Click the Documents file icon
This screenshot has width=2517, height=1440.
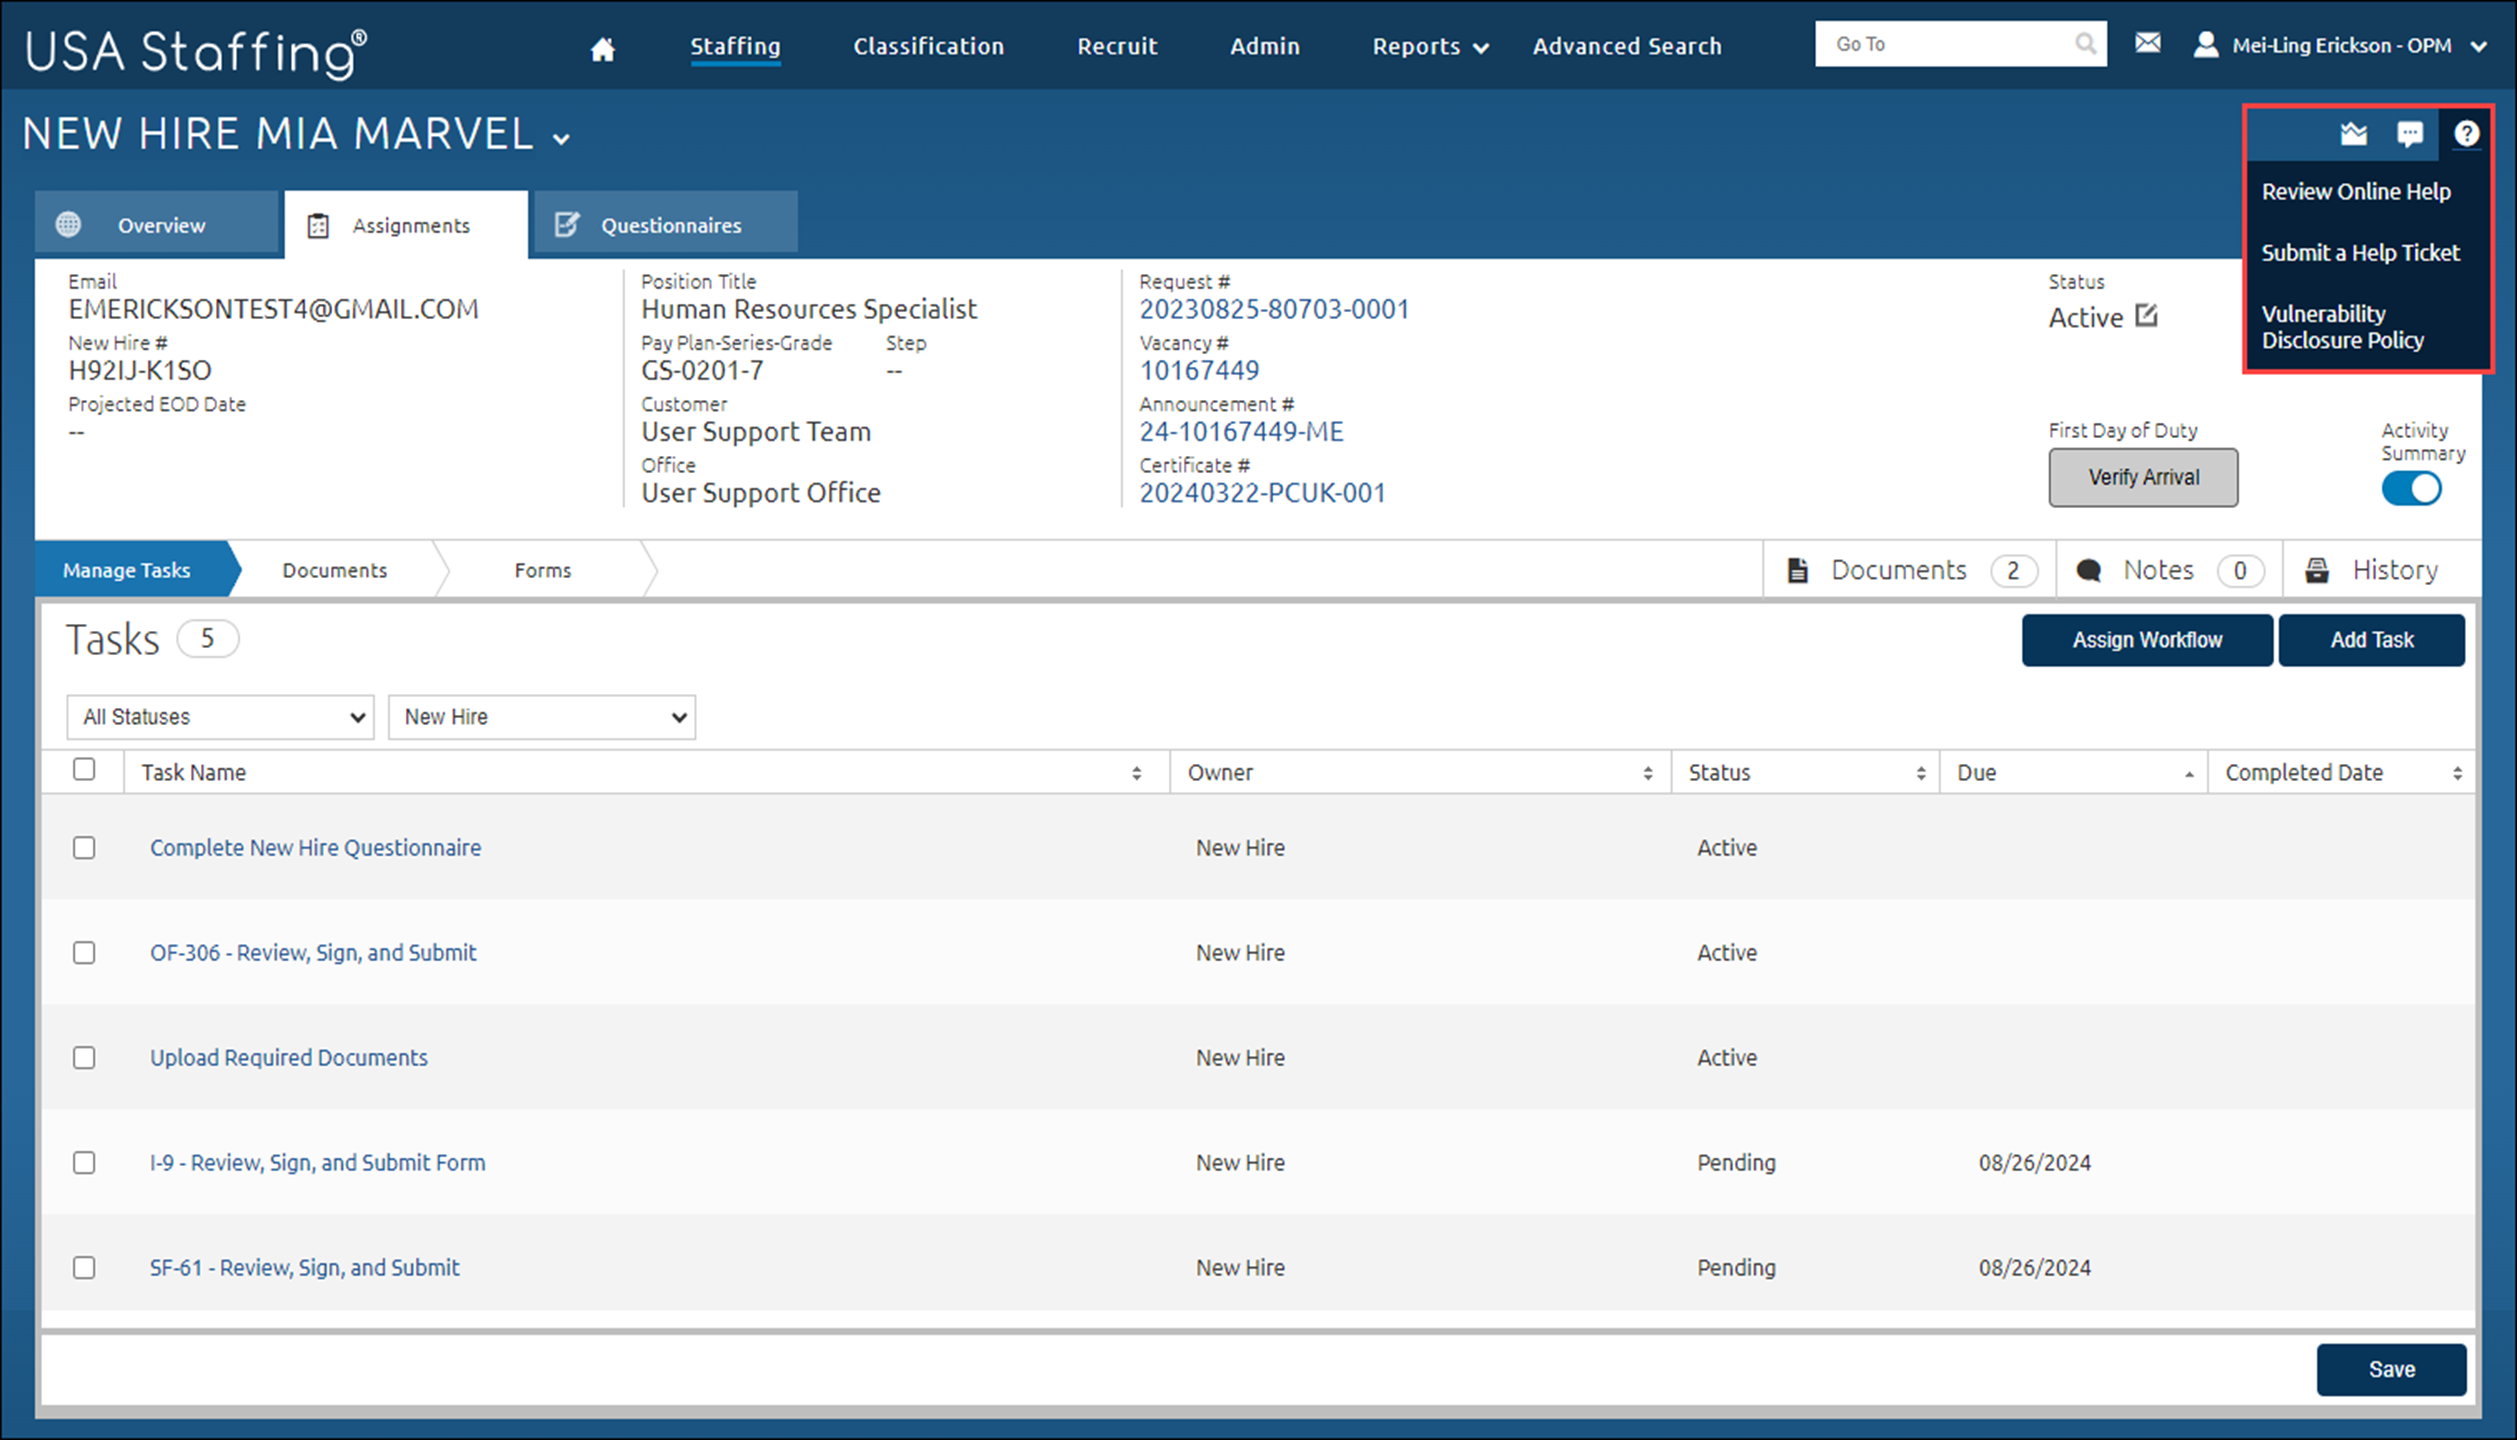click(x=1797, y=570)
